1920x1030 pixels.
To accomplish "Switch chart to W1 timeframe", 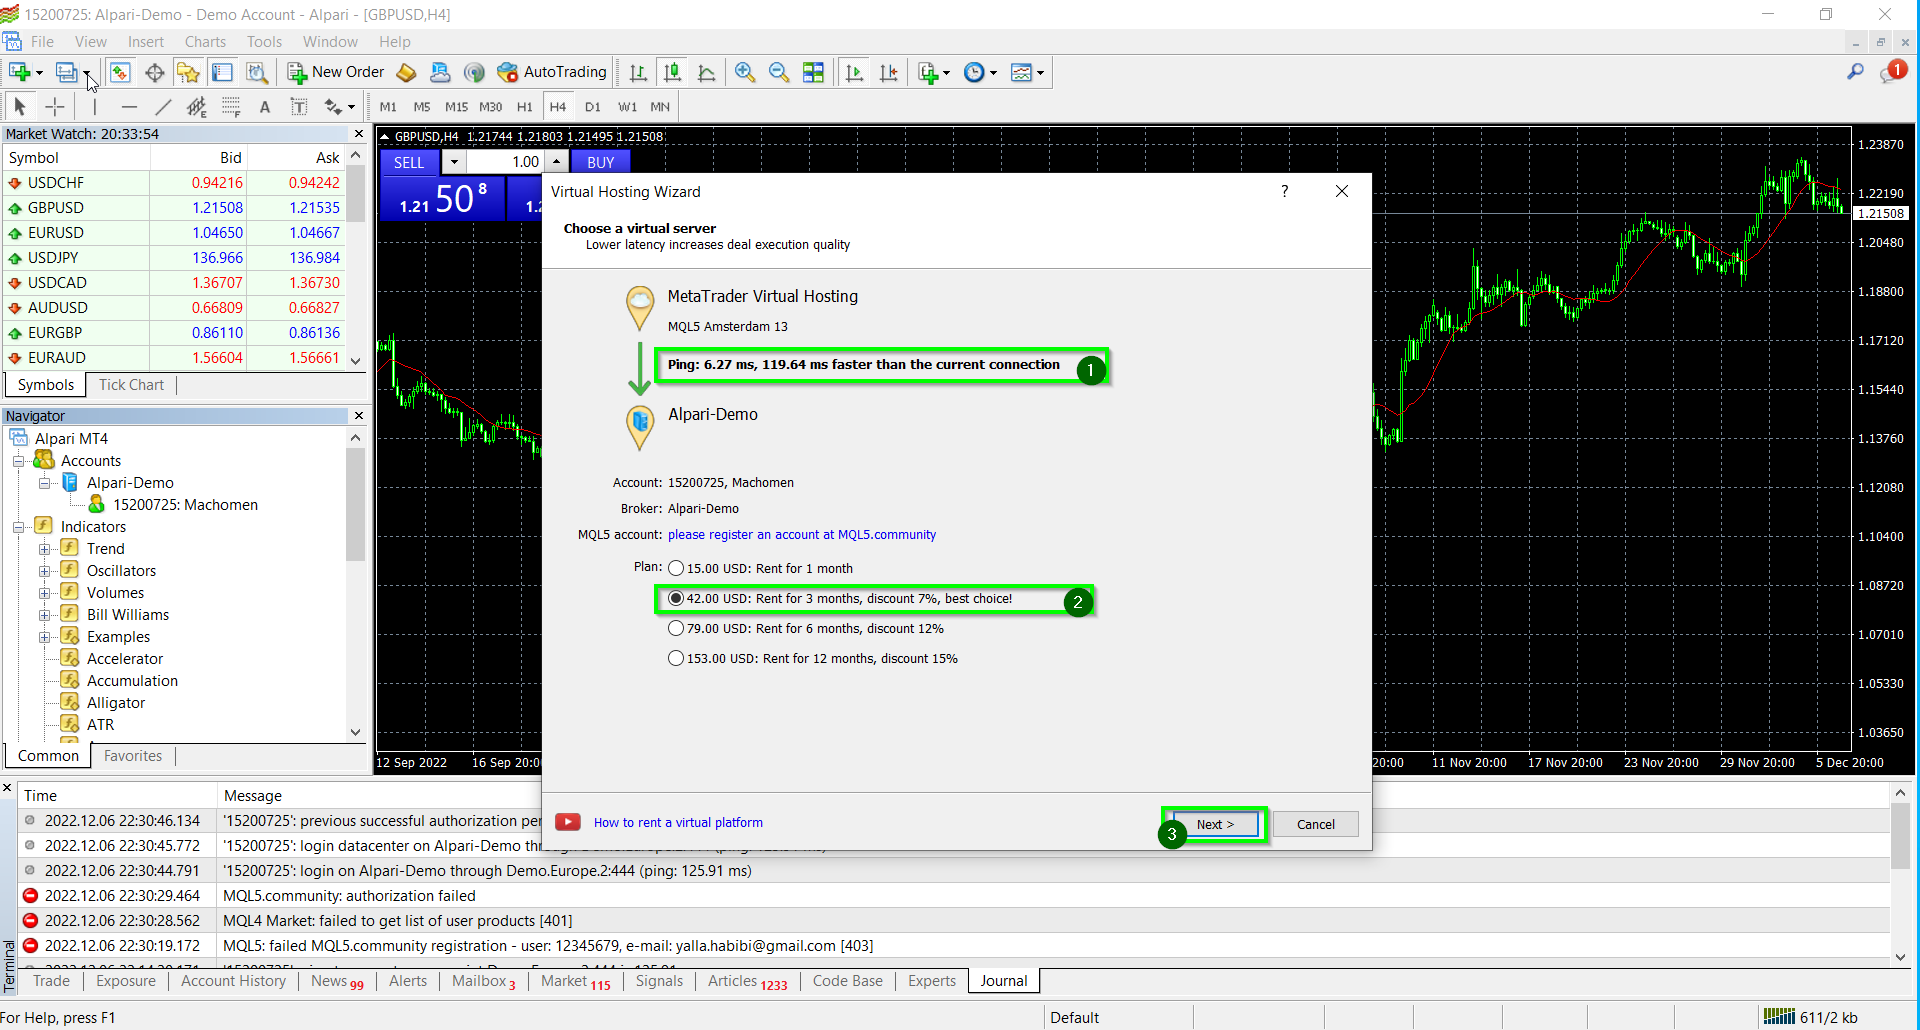I will click(627, 106).
